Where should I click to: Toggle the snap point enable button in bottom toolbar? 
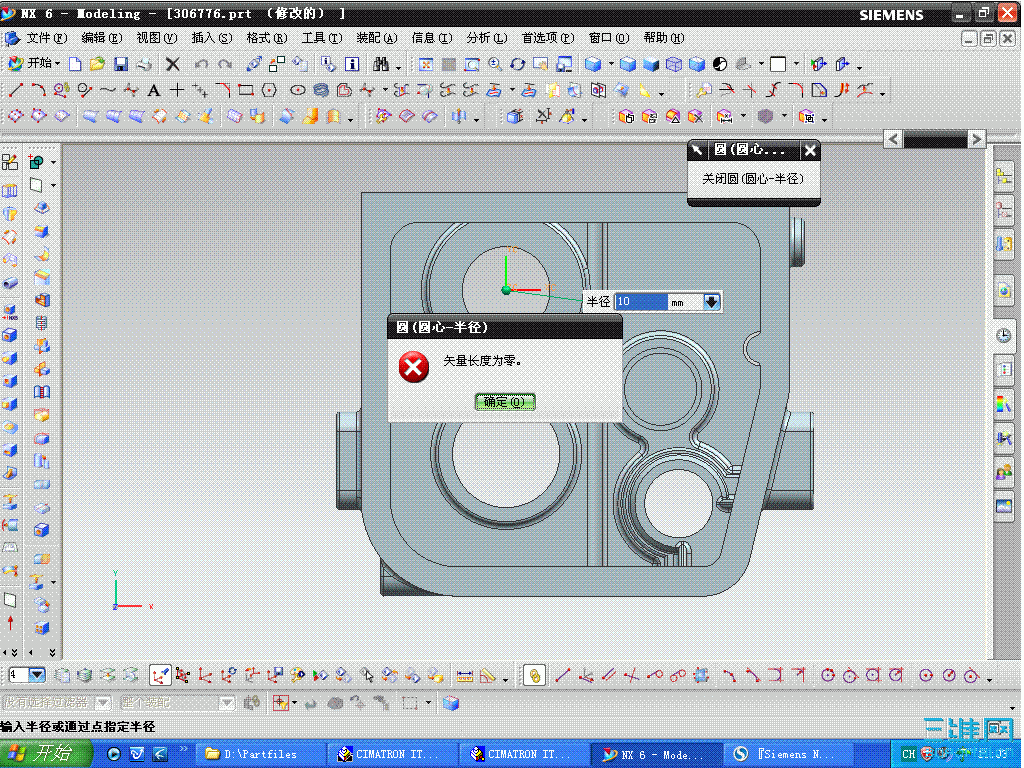pos(159,676)
